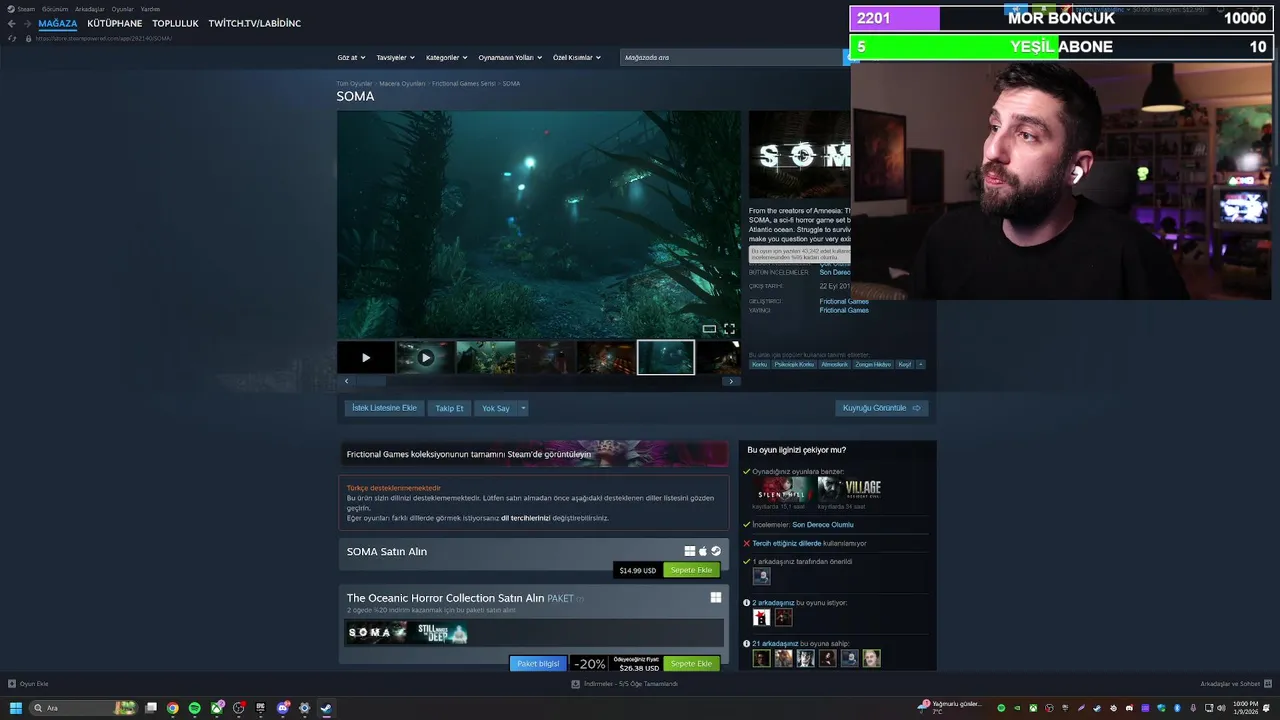Open the recommending friend's avatar
Screen dimensions: 1280x720
(x=761, y=575)
